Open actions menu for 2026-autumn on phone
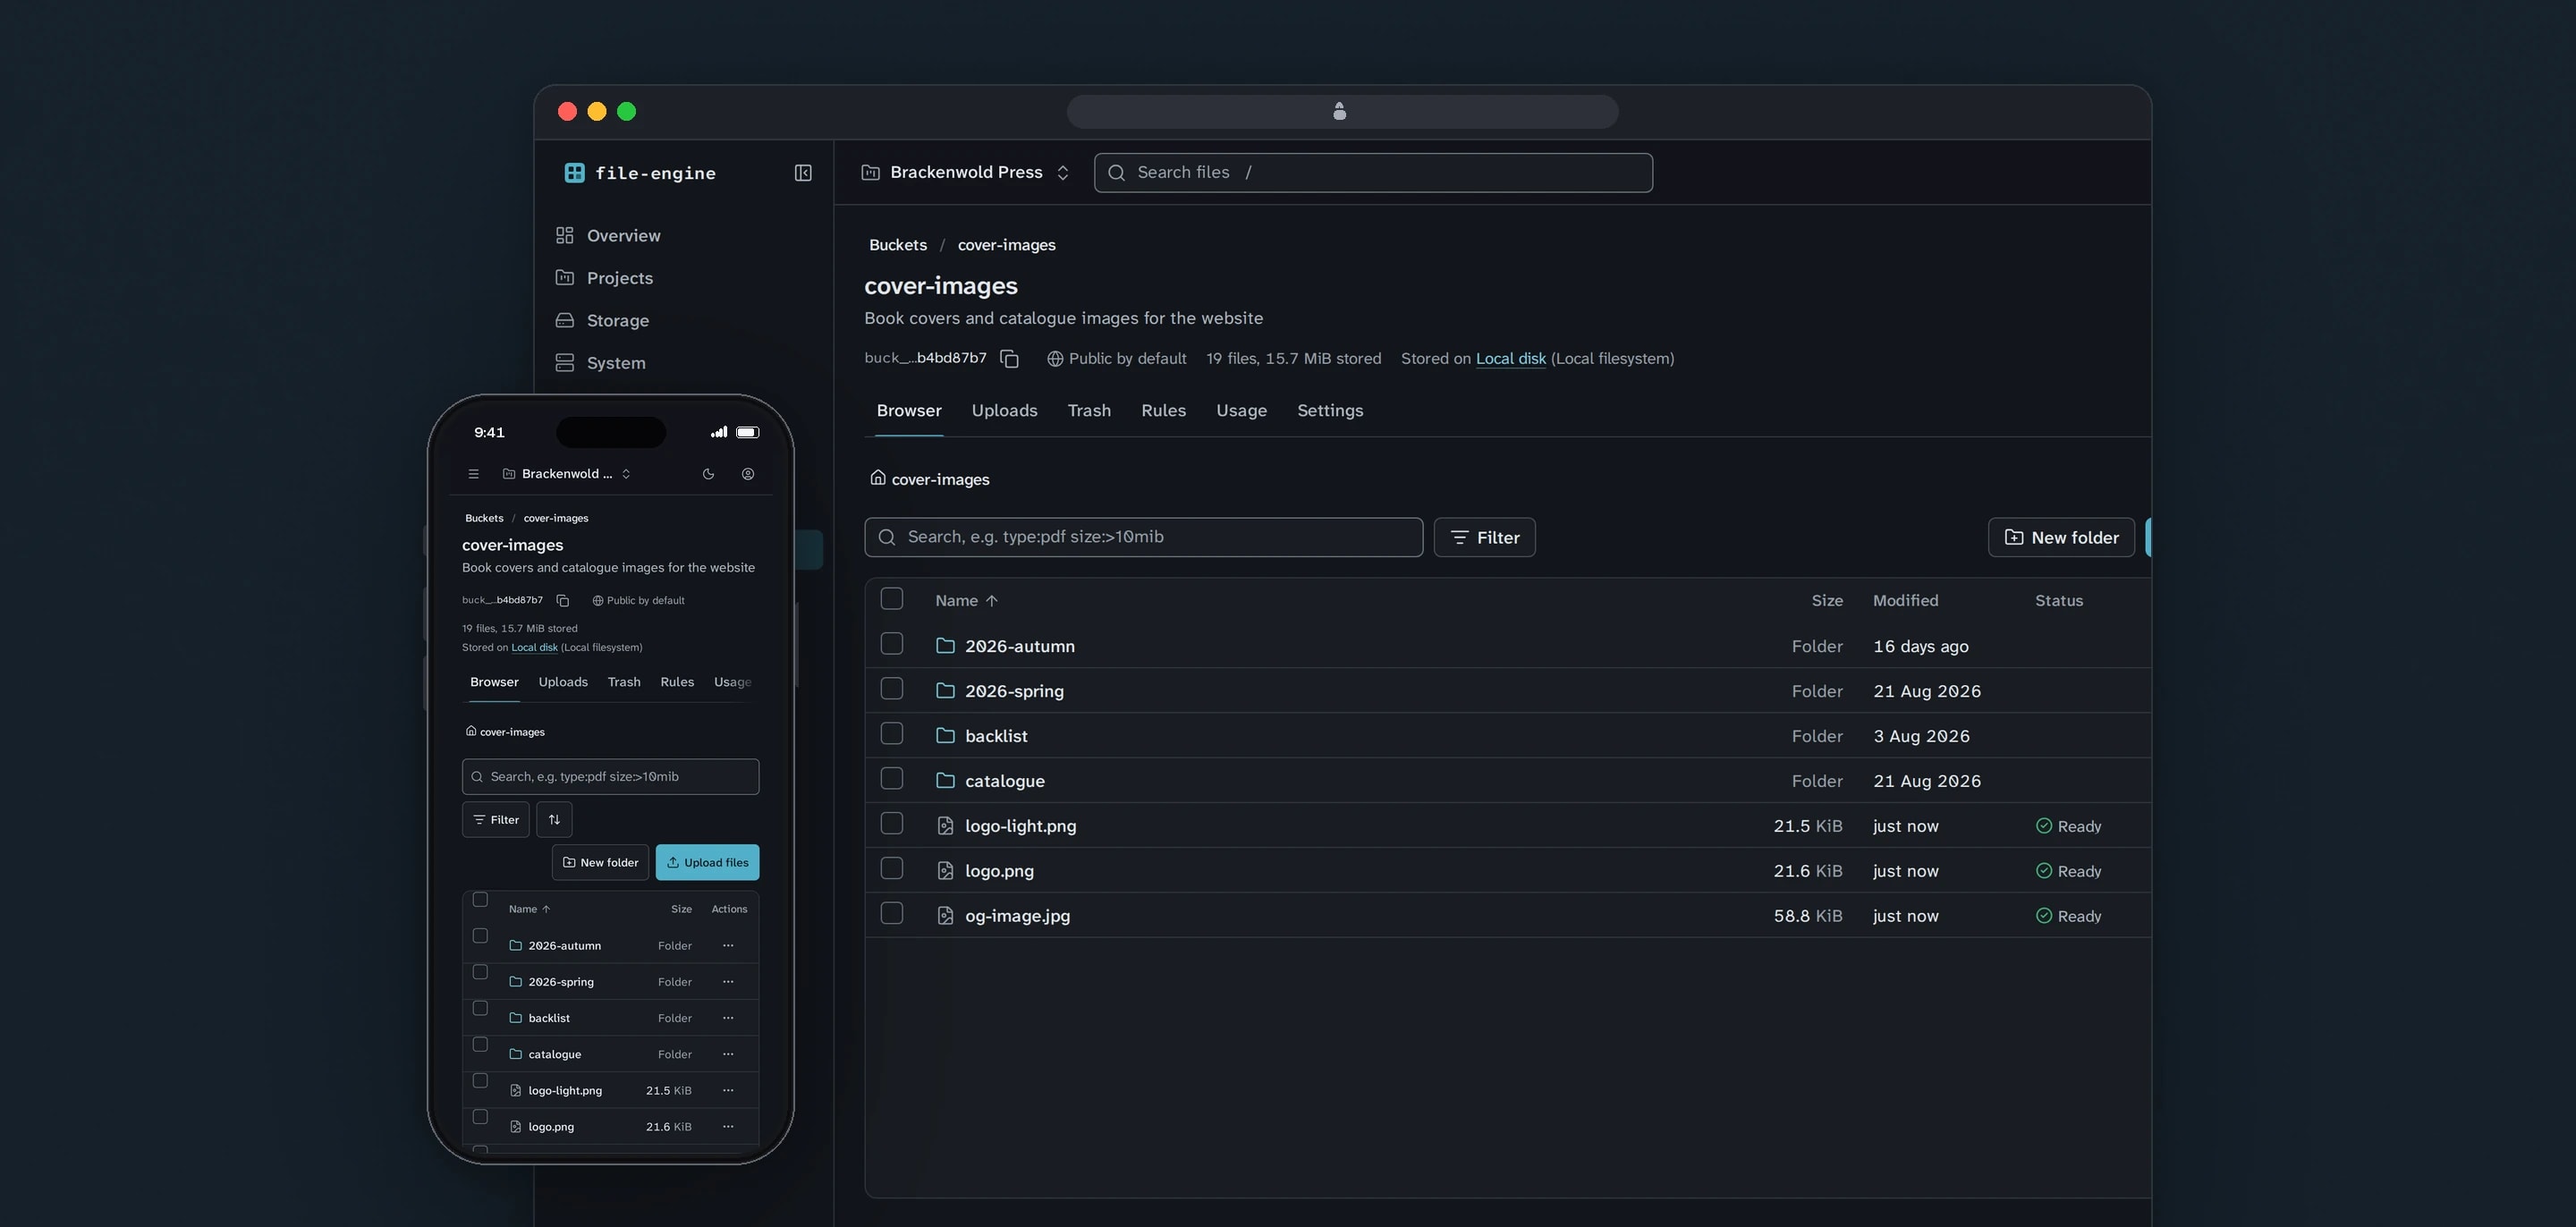The image size is (2576, 1227). point(728,945)
